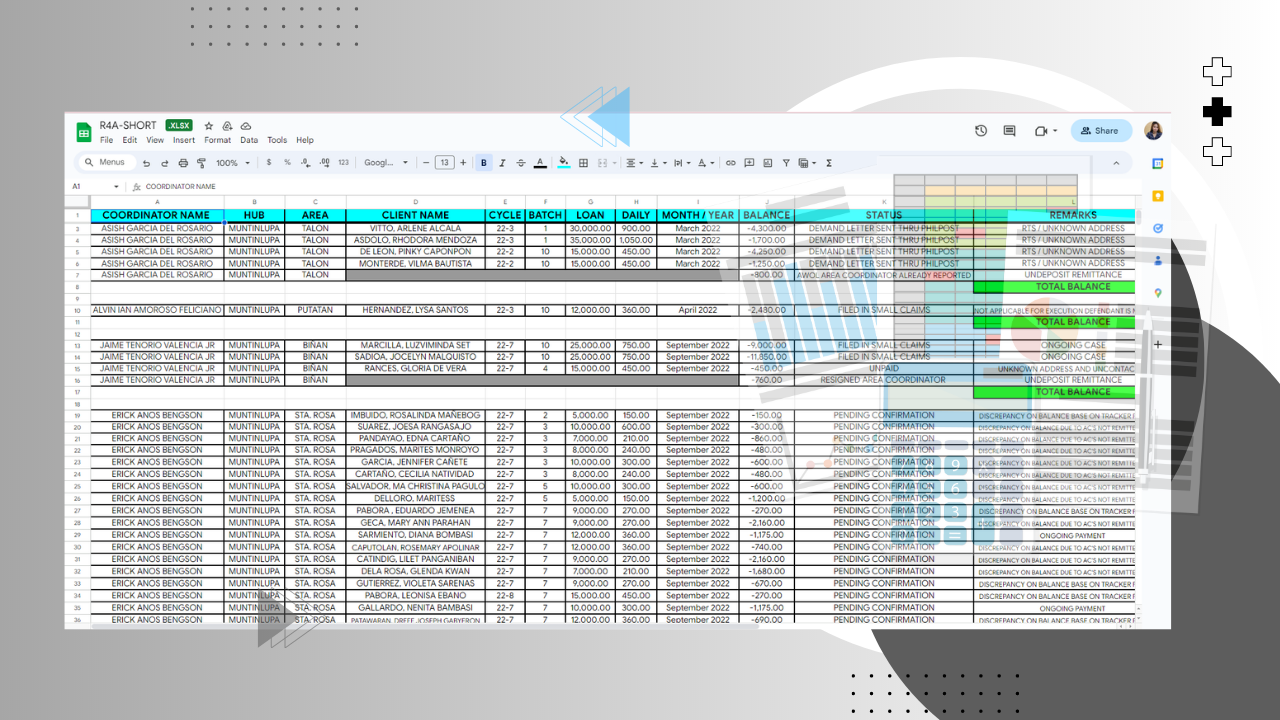Image resolution: width=1280 pixels, height=720 pixels.
Task: Open Google Tasks in the side panel
Action: pos(1157,228)
